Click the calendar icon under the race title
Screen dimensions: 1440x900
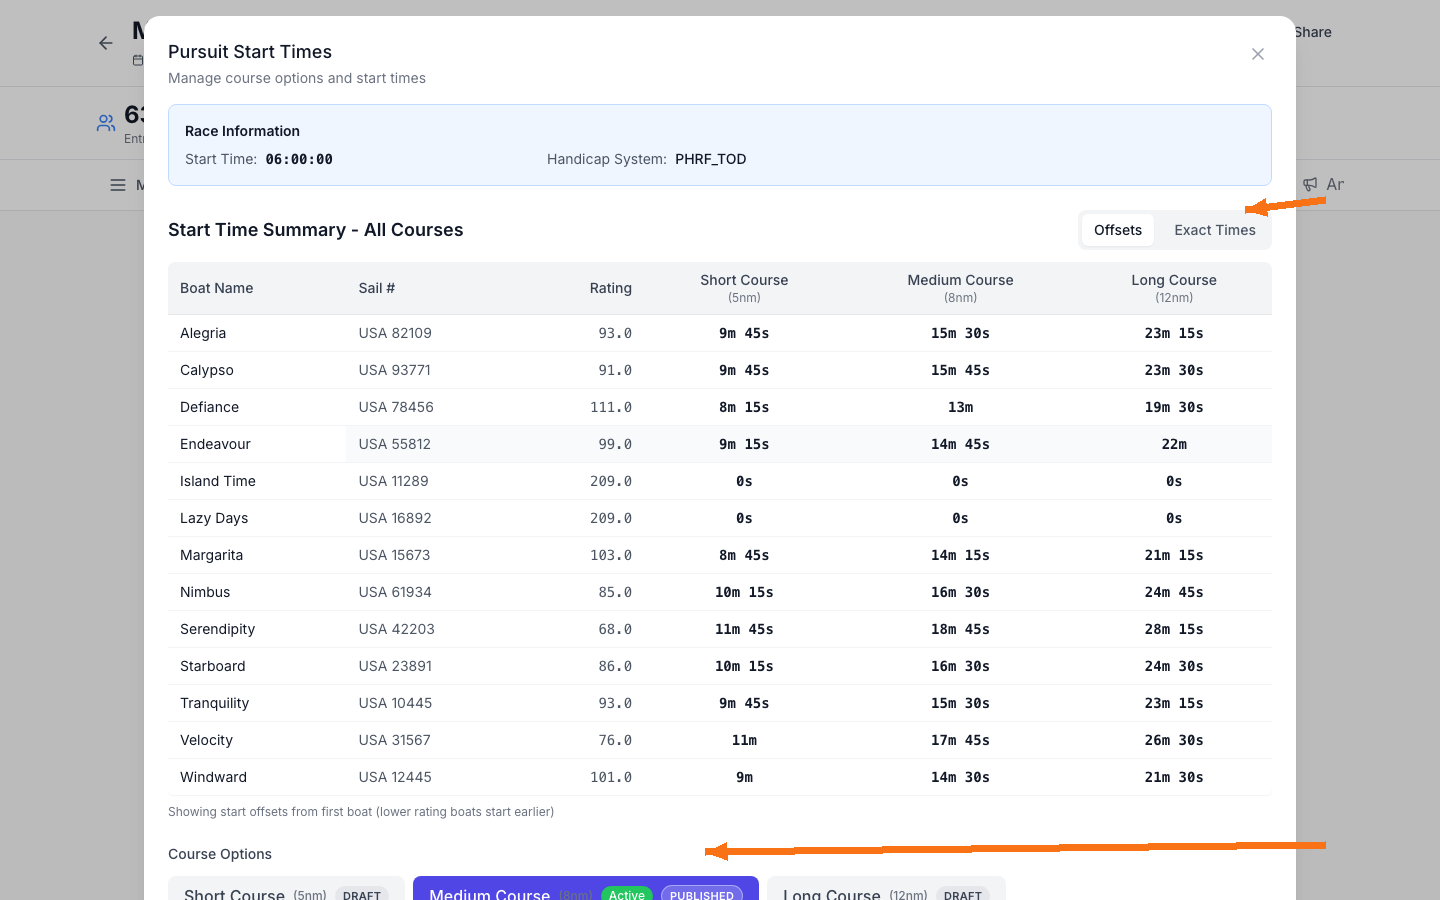(x=137, y=60)
